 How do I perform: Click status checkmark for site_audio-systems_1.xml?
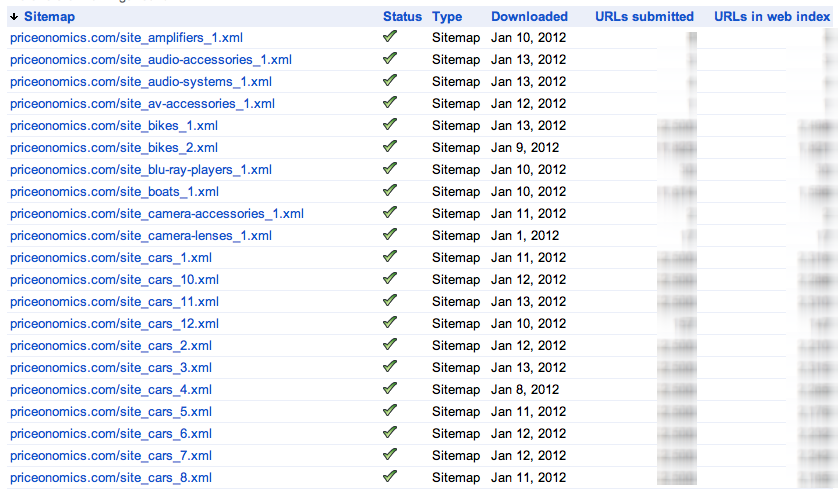point(390,80)
